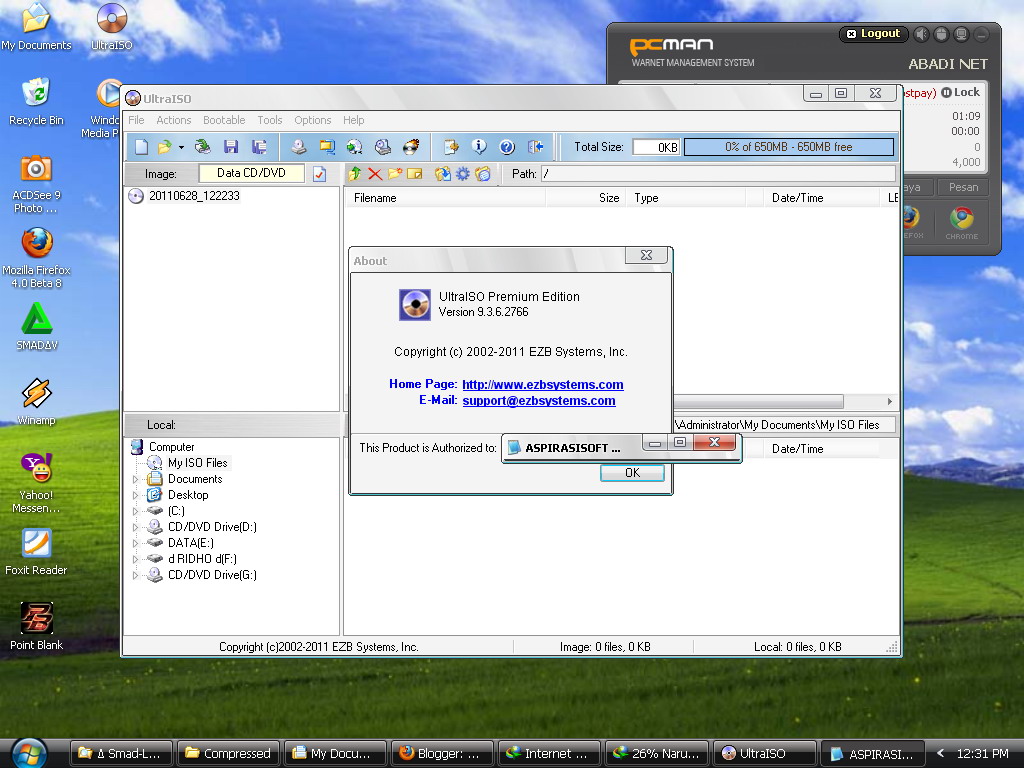Open the Actions menu
The image size is (1024, 768).
(174, 120)
